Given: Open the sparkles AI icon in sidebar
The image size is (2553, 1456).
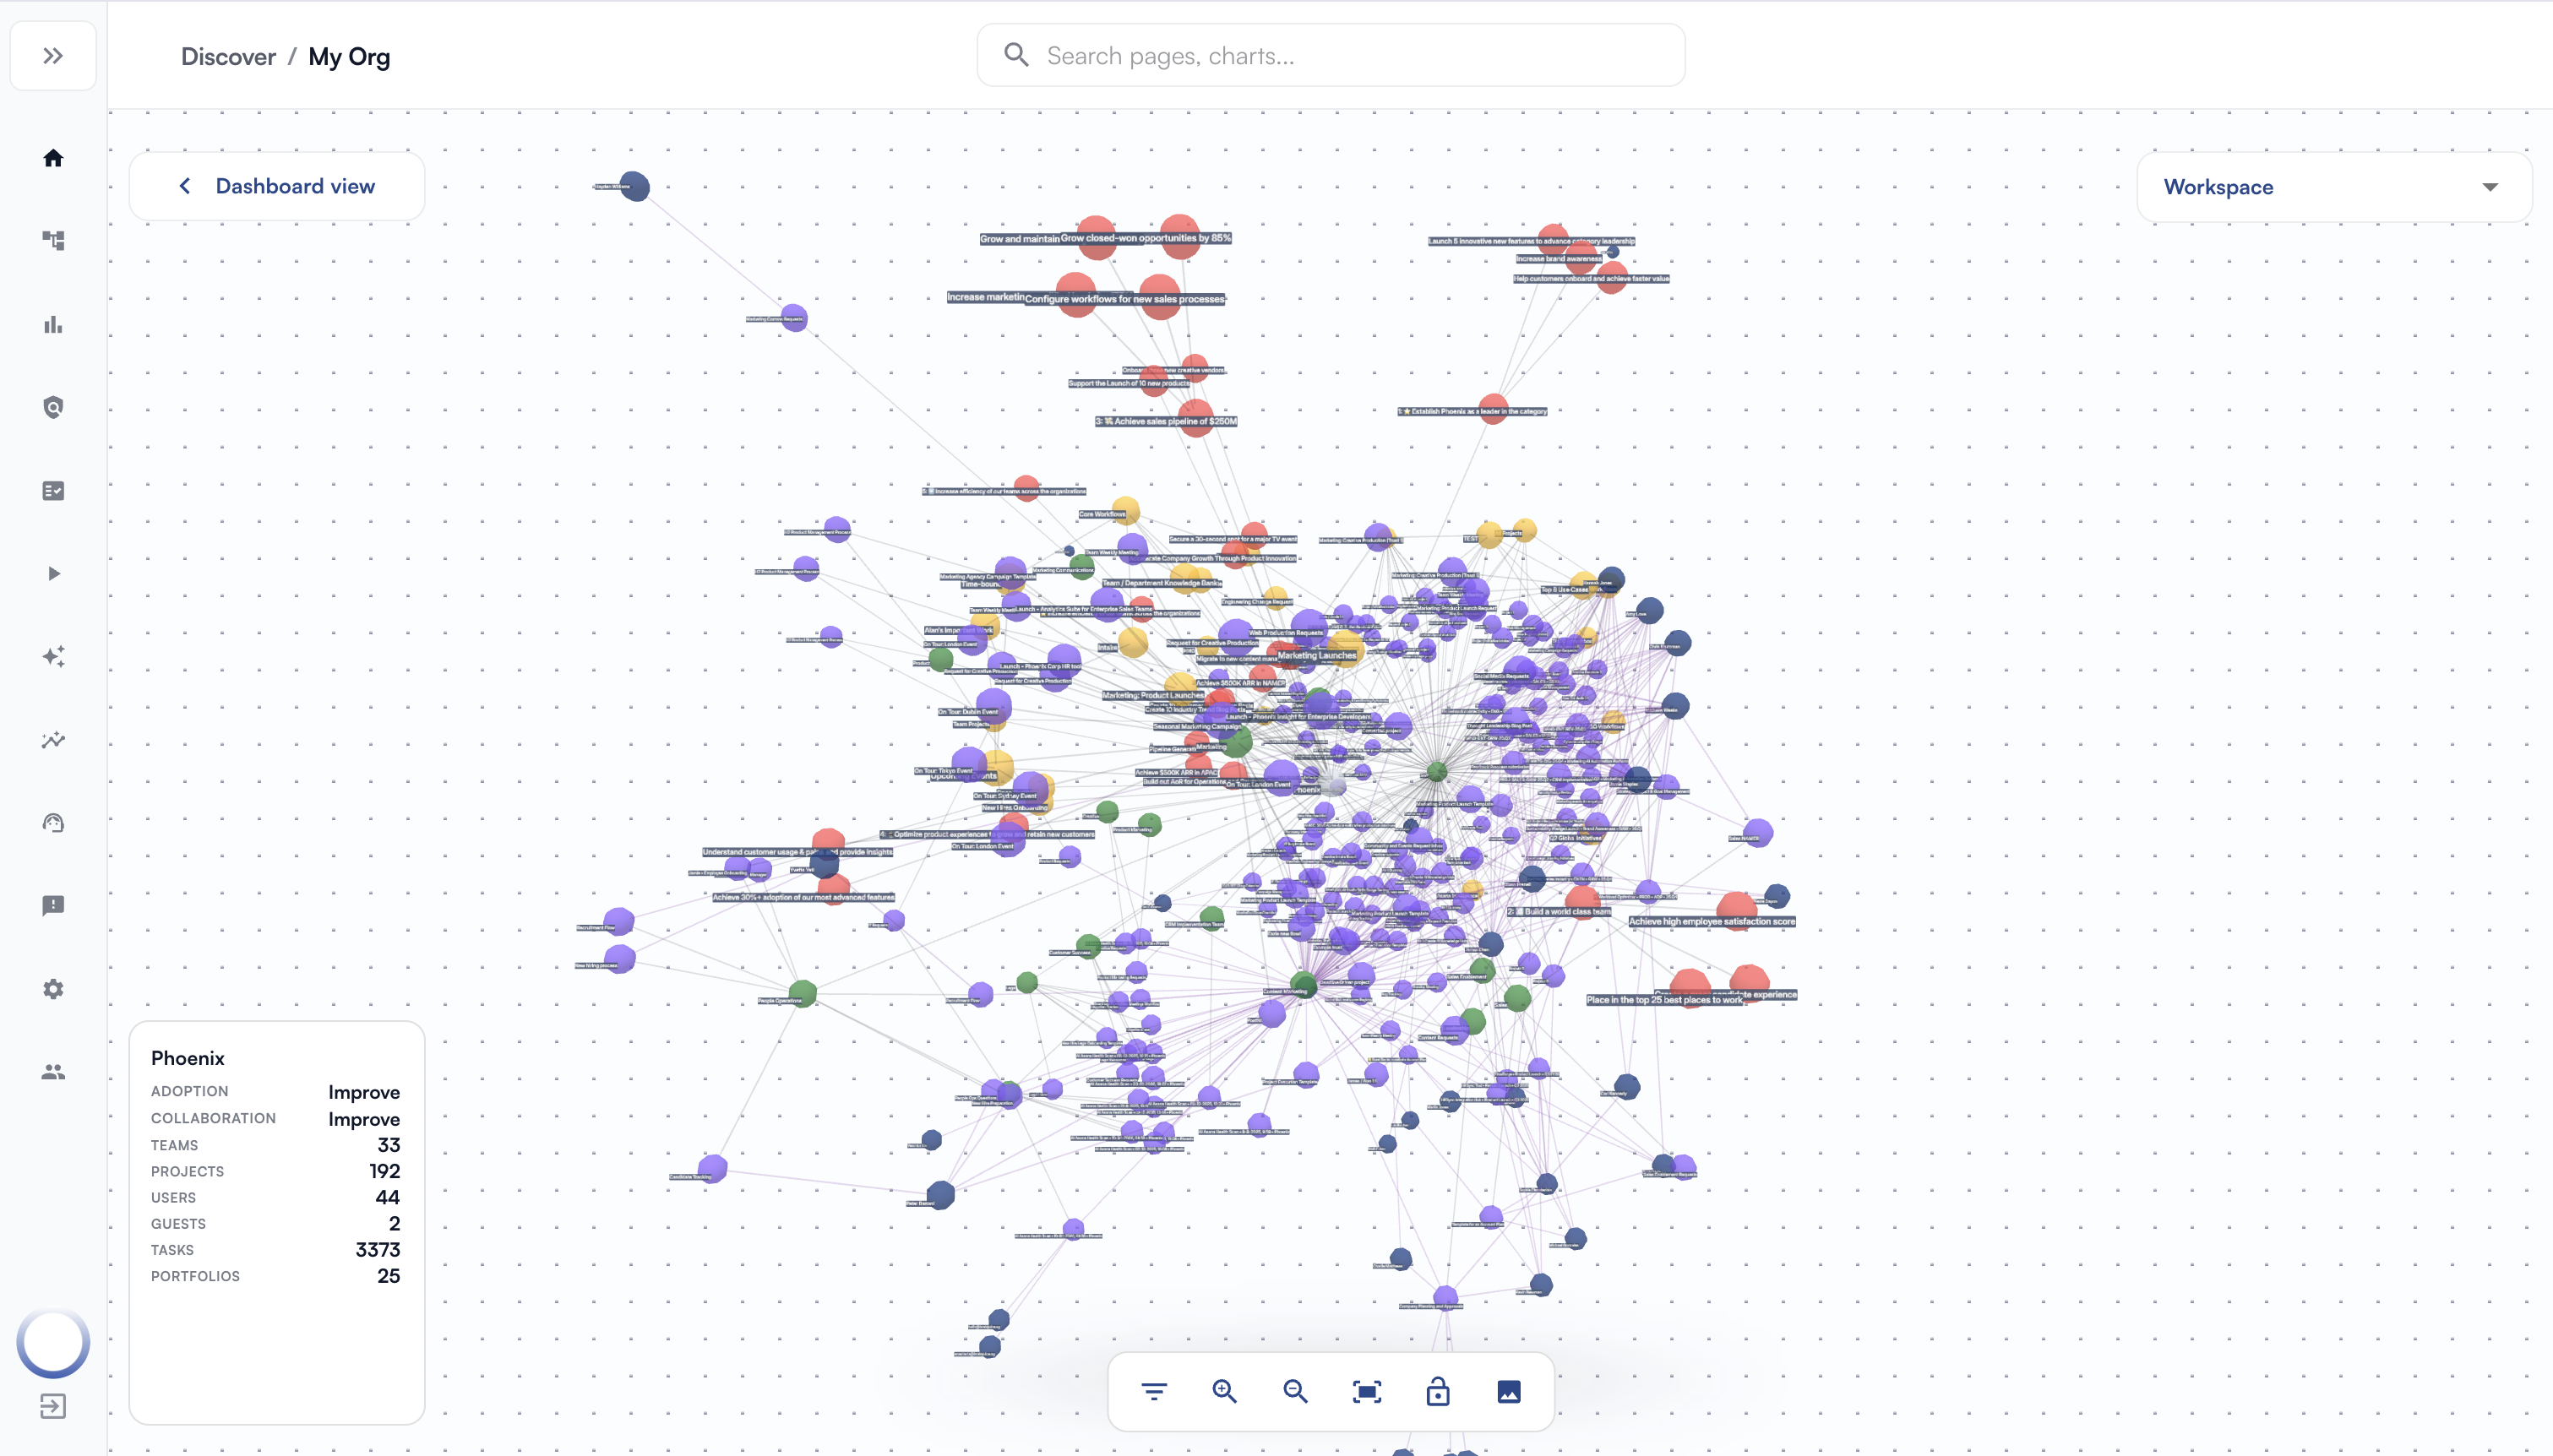Looking at the screenshot, I should tap(53, 656).
